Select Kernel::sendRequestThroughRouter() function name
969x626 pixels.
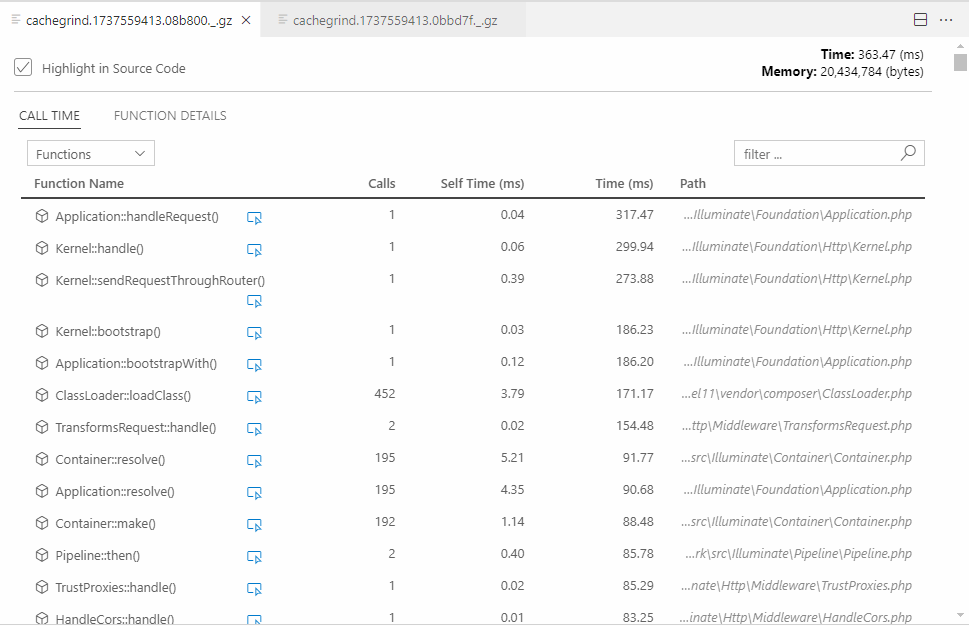click(x=160, y=281)
